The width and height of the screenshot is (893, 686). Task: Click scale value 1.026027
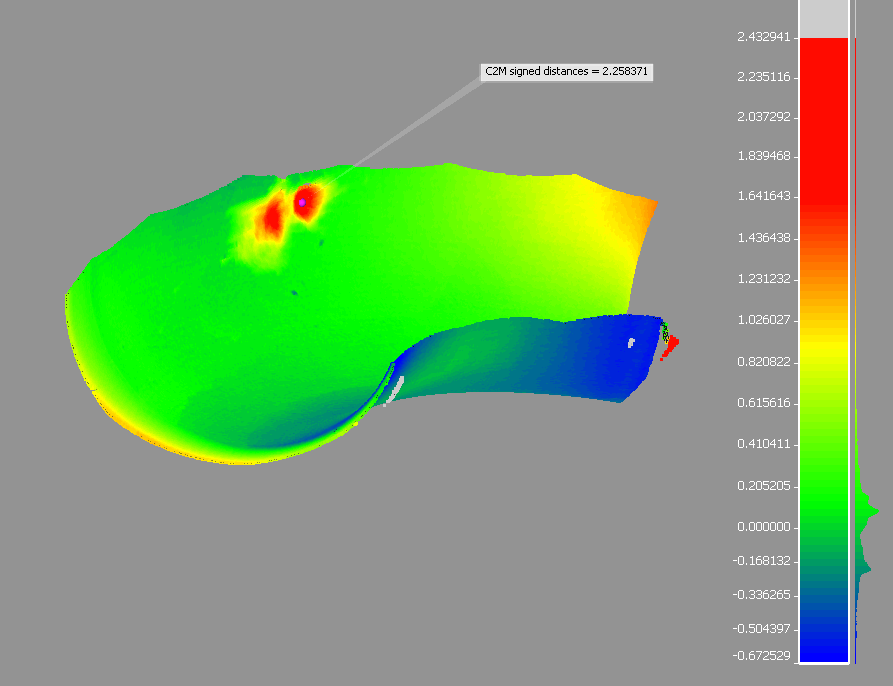pyautogui.click(x=764, y=320)
